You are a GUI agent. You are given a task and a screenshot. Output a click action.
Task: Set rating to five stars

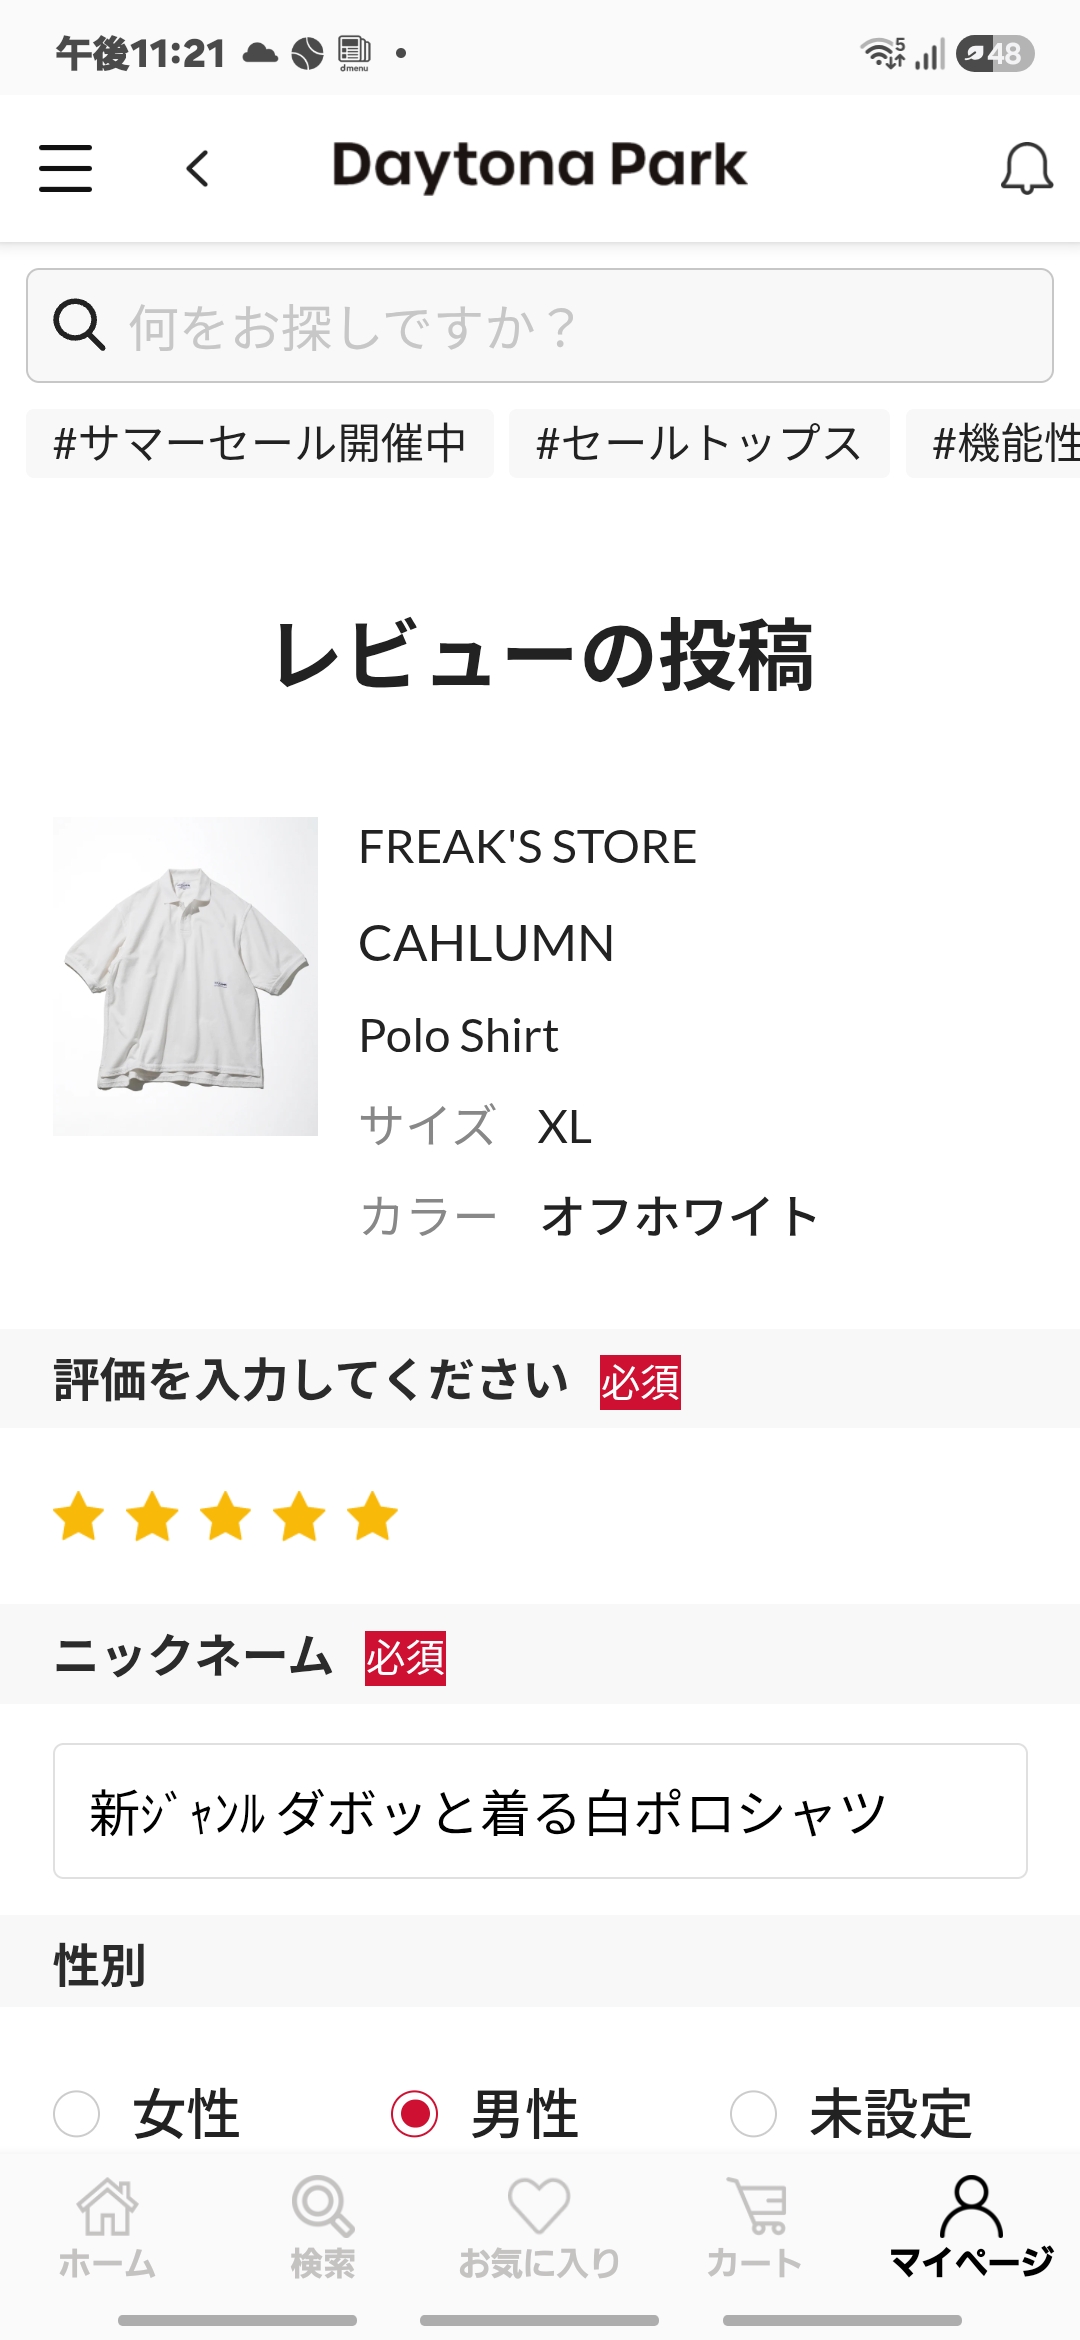click(x=373, y=1515)
